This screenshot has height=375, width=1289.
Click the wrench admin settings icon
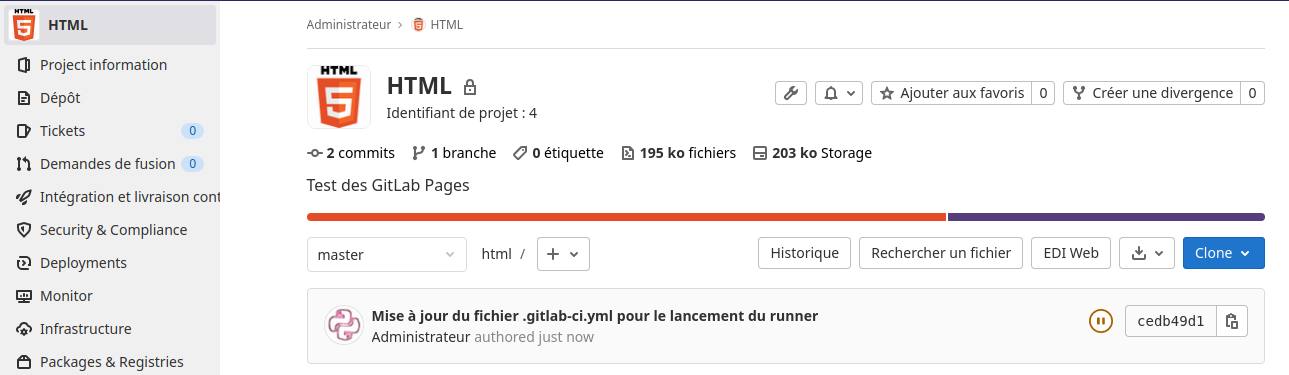790,93
